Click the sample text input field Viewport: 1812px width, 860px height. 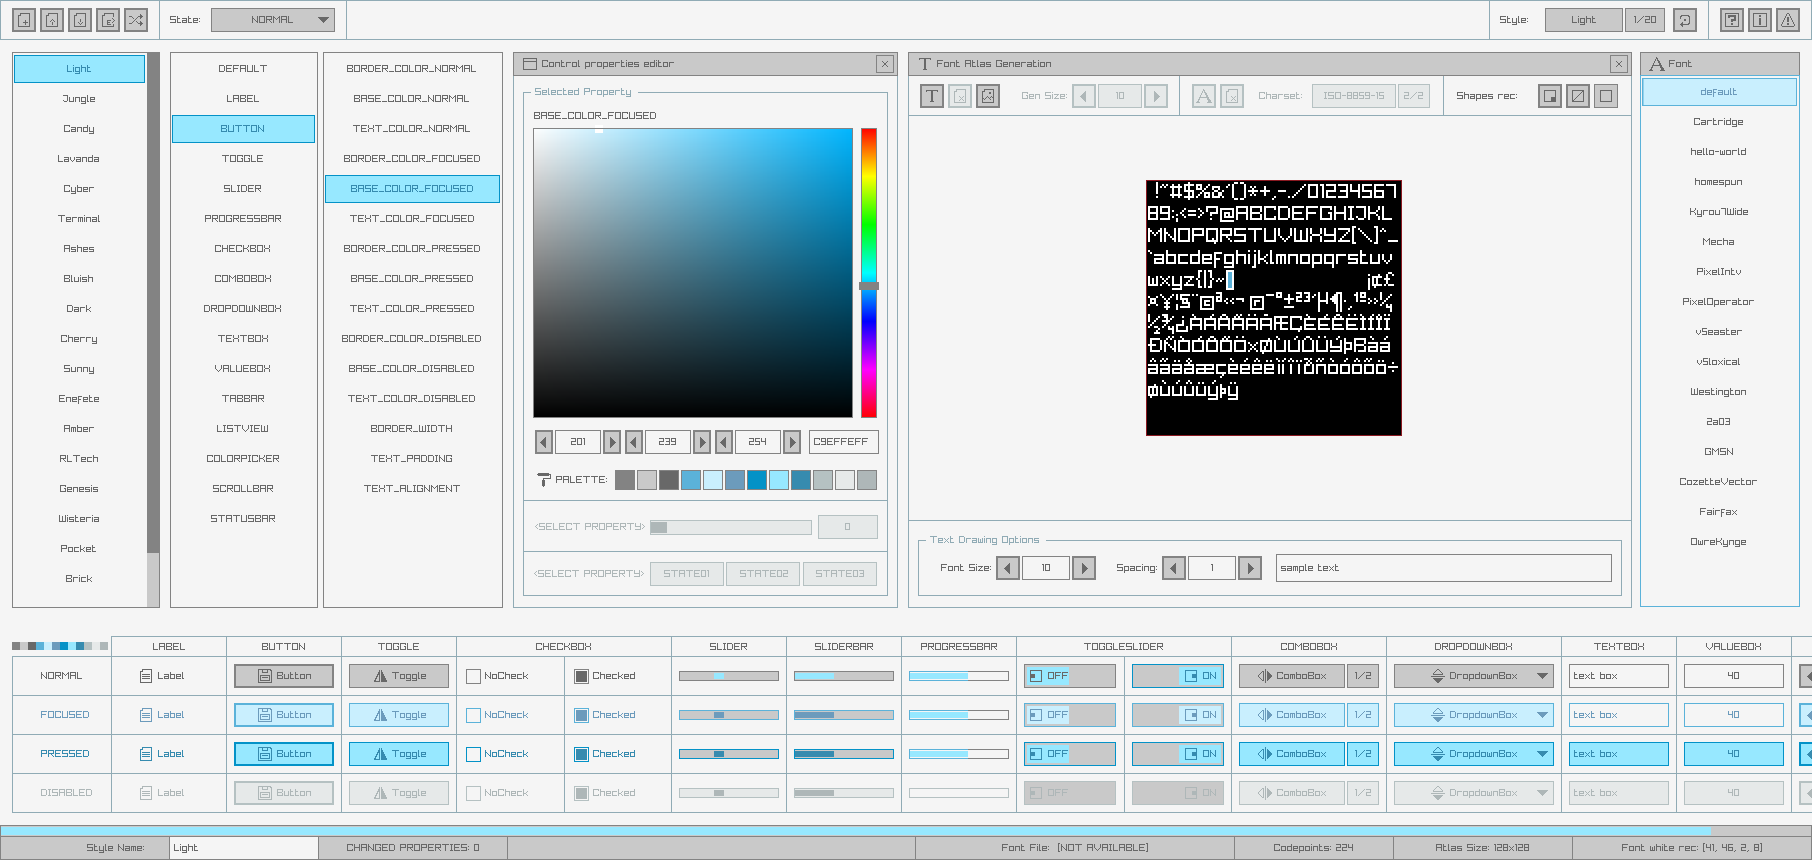point(1444,568)
